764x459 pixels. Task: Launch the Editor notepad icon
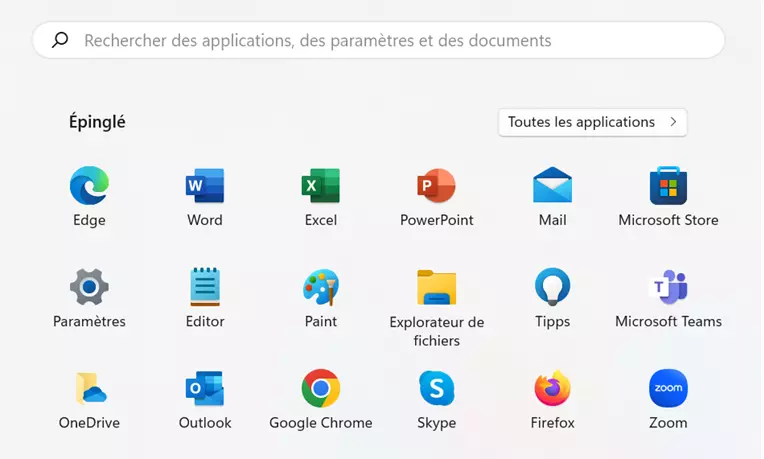click(205, 287)
